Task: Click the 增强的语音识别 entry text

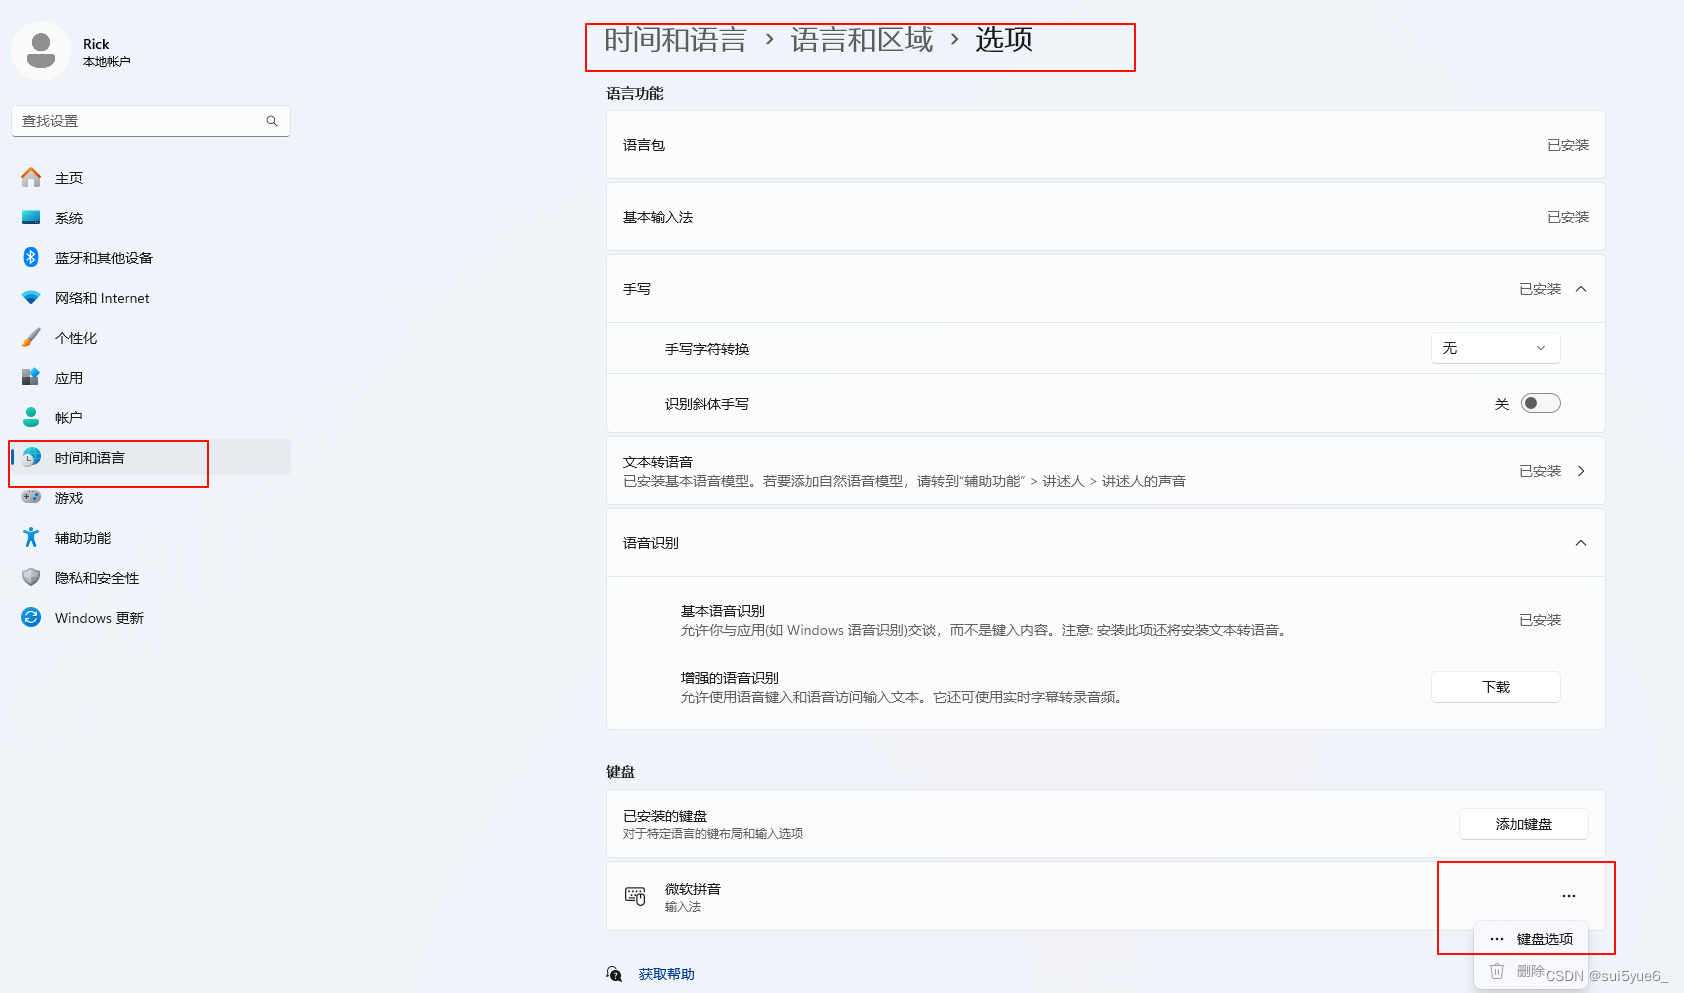Action: (x=730, y=678)
